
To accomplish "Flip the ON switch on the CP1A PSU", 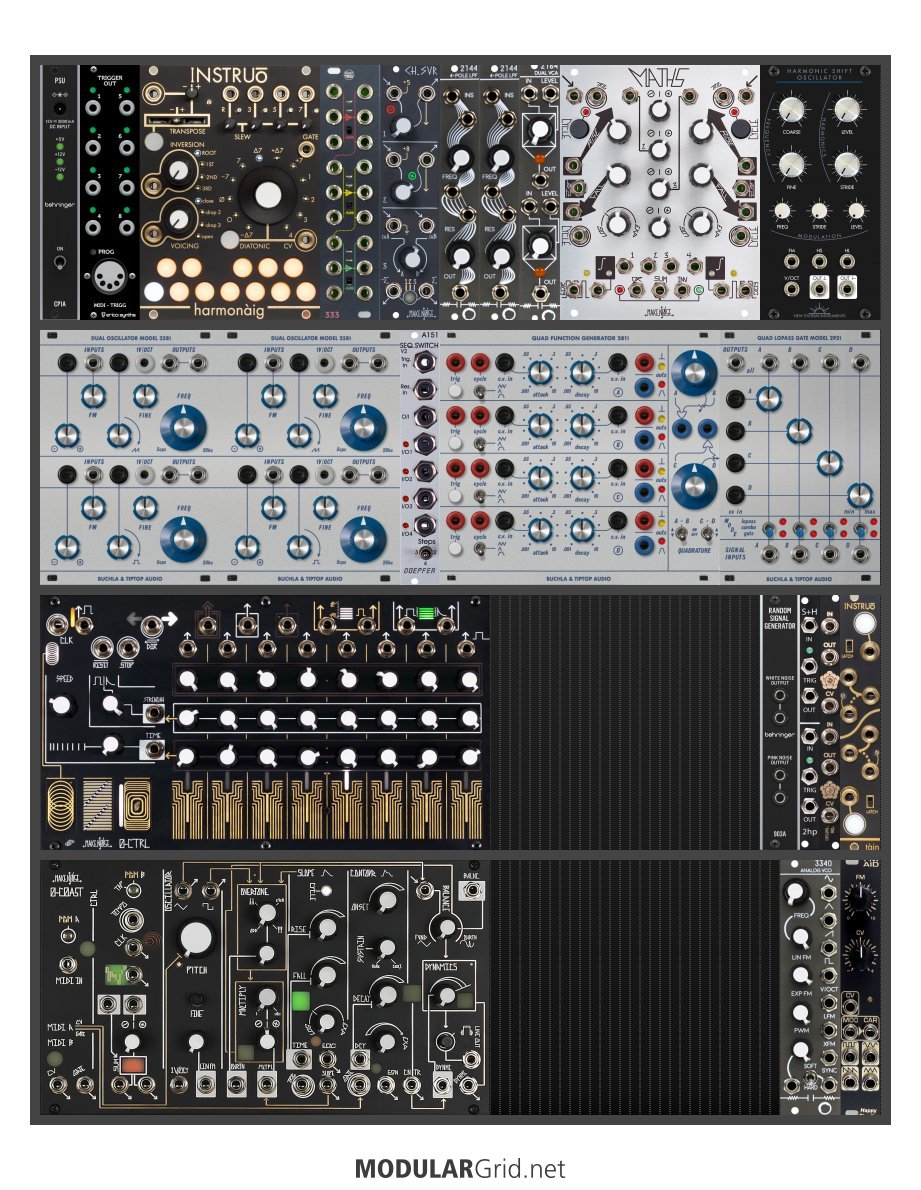I will click(60, 263).
